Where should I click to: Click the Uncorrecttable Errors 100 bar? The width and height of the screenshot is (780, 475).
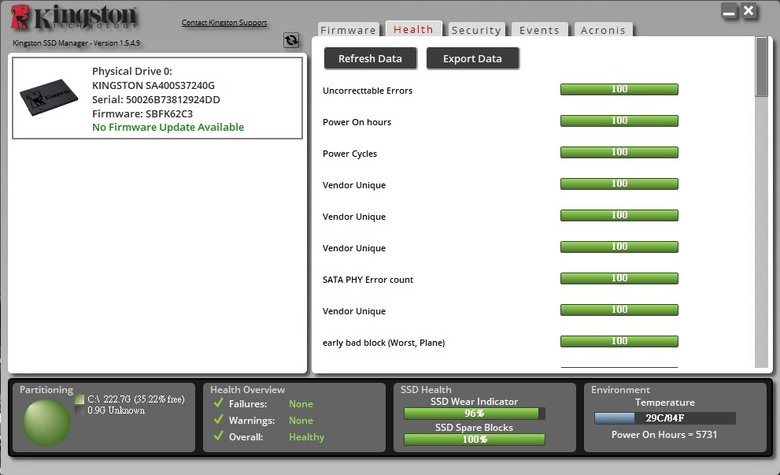pyautogui.click(x=619, y=89)
